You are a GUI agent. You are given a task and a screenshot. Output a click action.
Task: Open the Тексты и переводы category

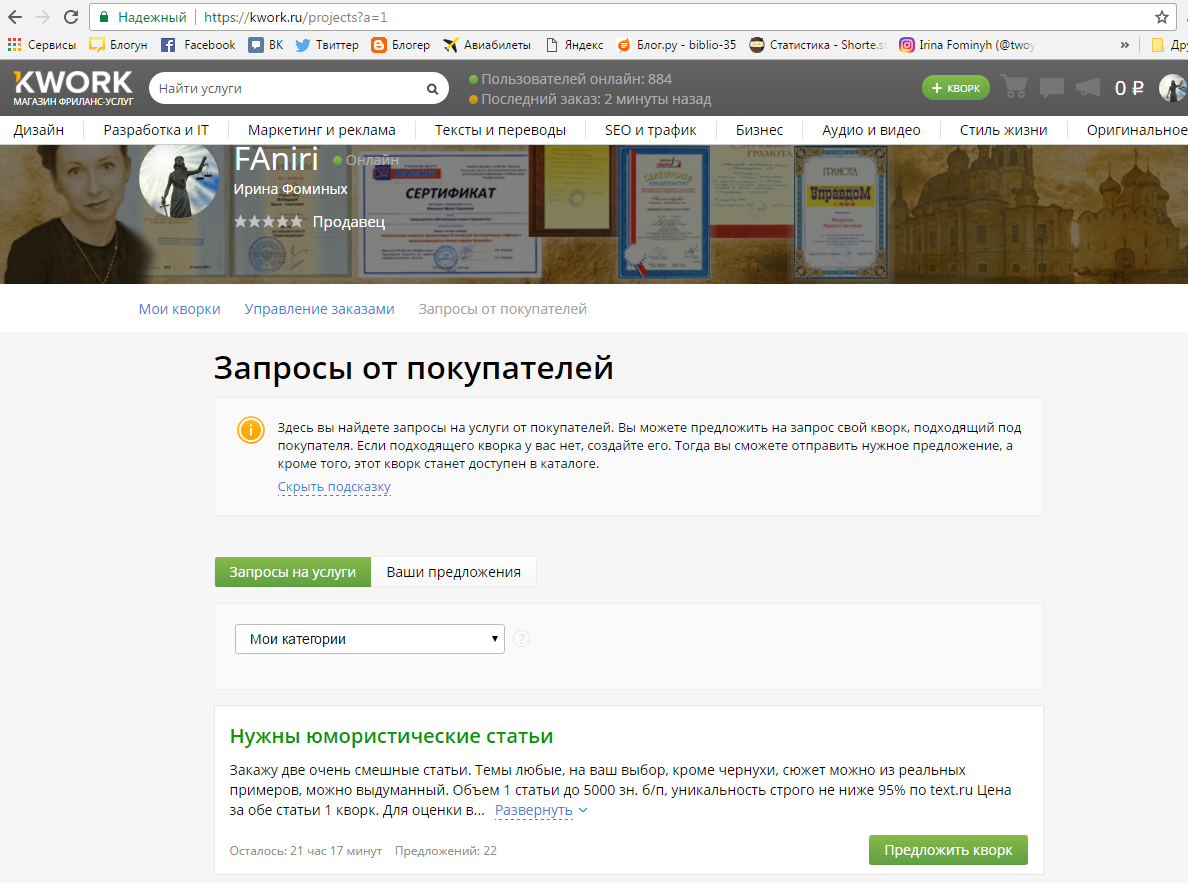500,130
